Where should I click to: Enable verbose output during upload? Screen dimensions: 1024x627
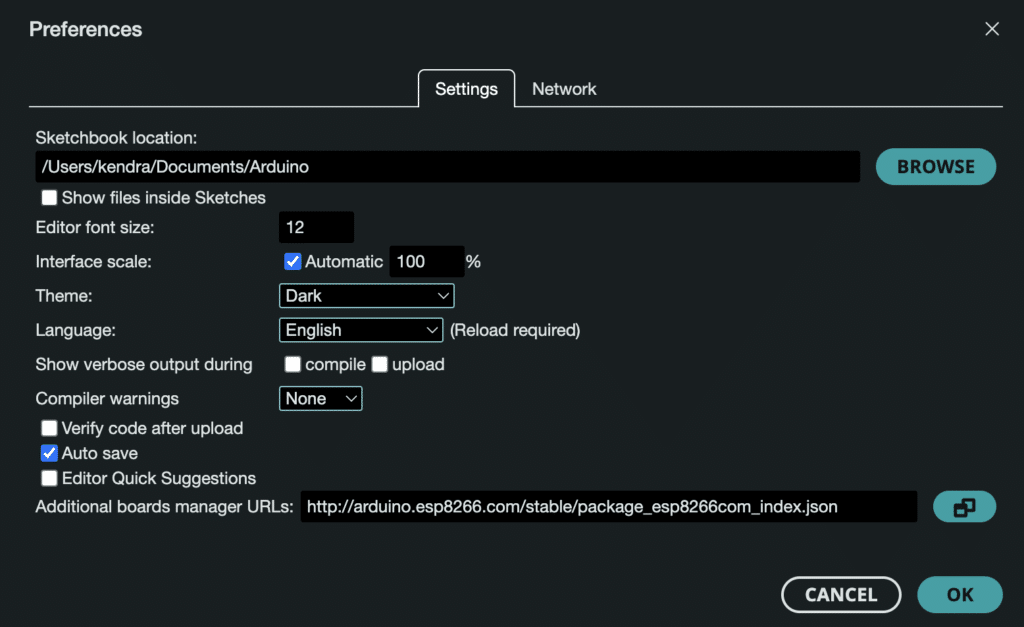click(x=379, y=364)
